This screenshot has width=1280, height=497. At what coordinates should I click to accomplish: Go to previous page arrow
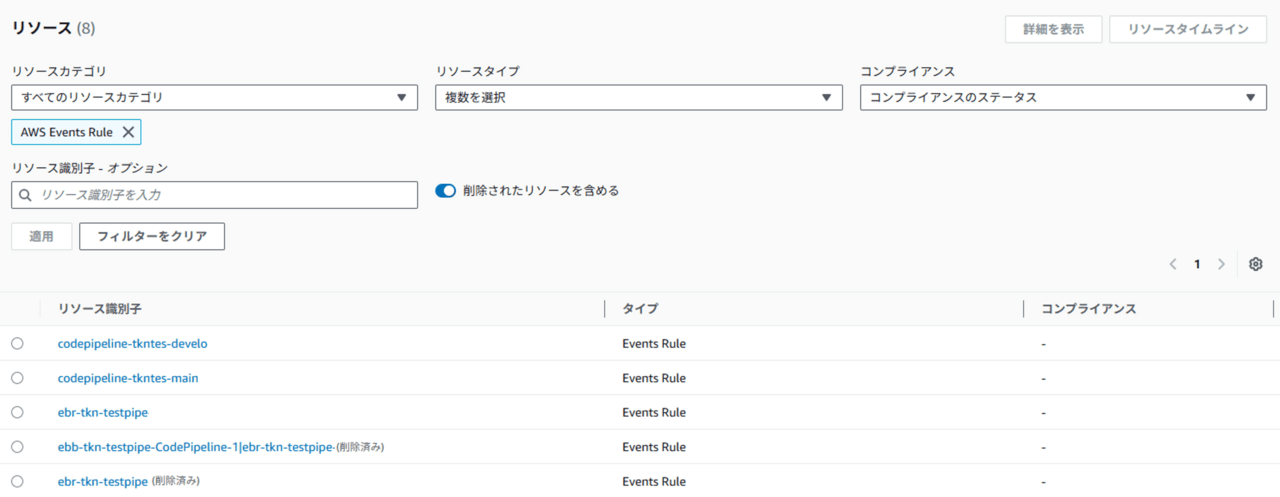[1173, 265]
